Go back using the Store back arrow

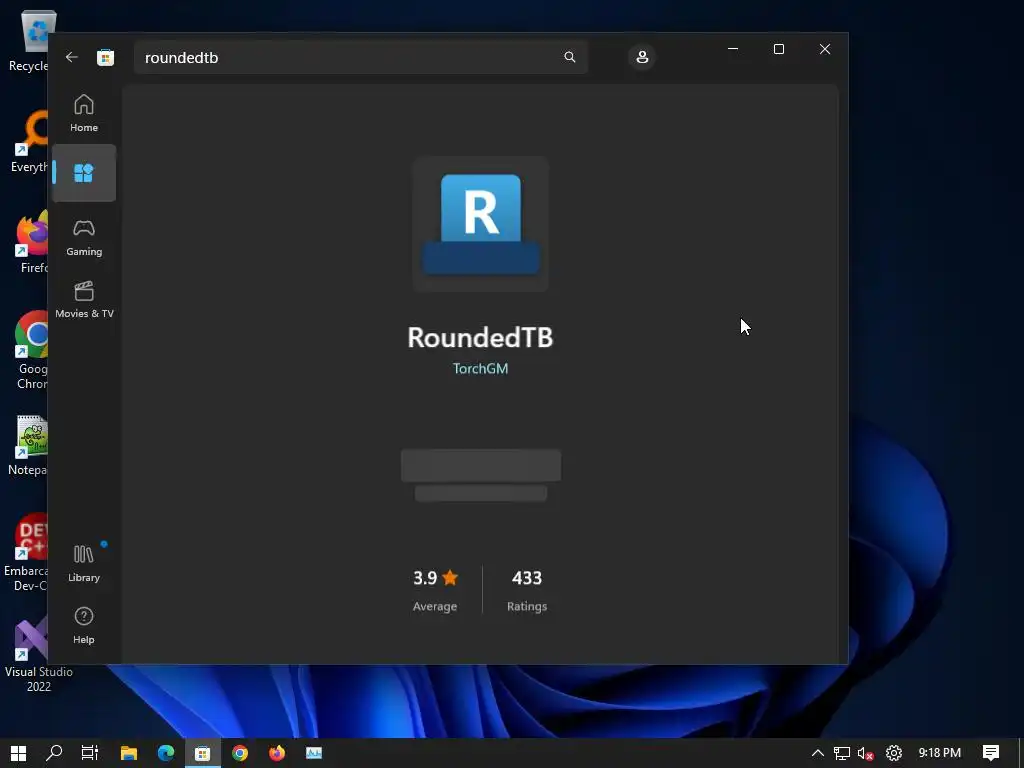coord(72,57)
